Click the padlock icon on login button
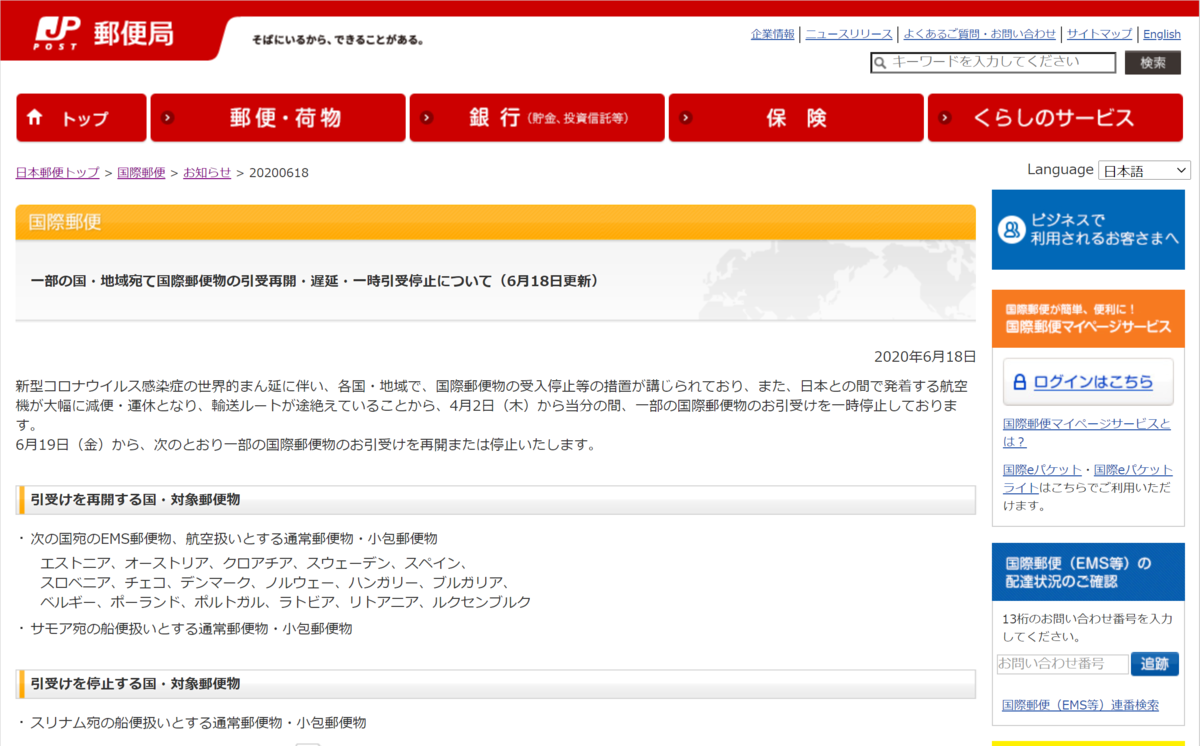Image resolution: width=1200 pixels, height=746 pixels. [1020, 382]
